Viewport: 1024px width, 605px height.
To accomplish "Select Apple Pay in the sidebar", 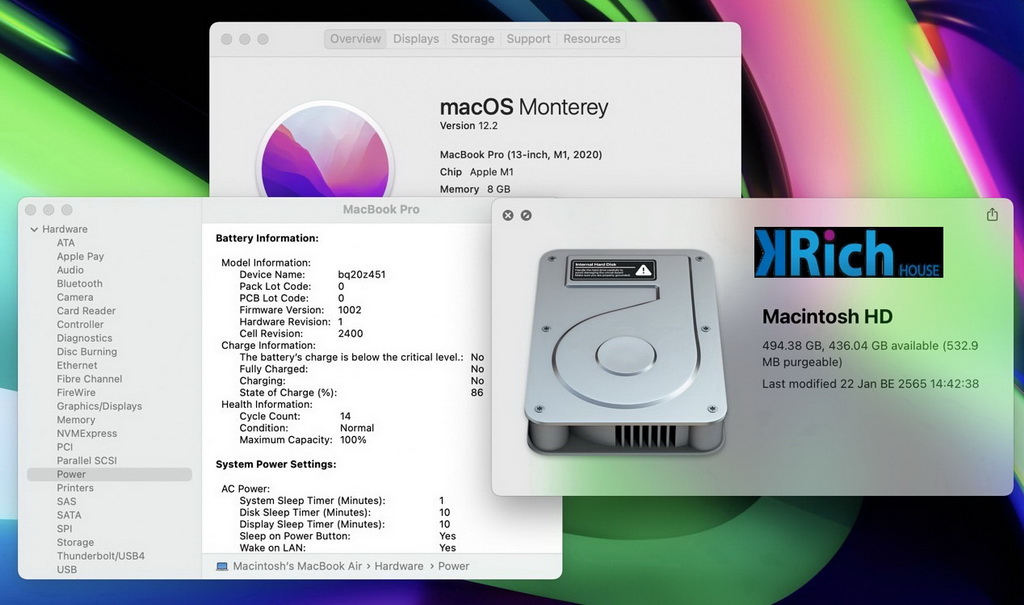I will click(x=80, y=257).
